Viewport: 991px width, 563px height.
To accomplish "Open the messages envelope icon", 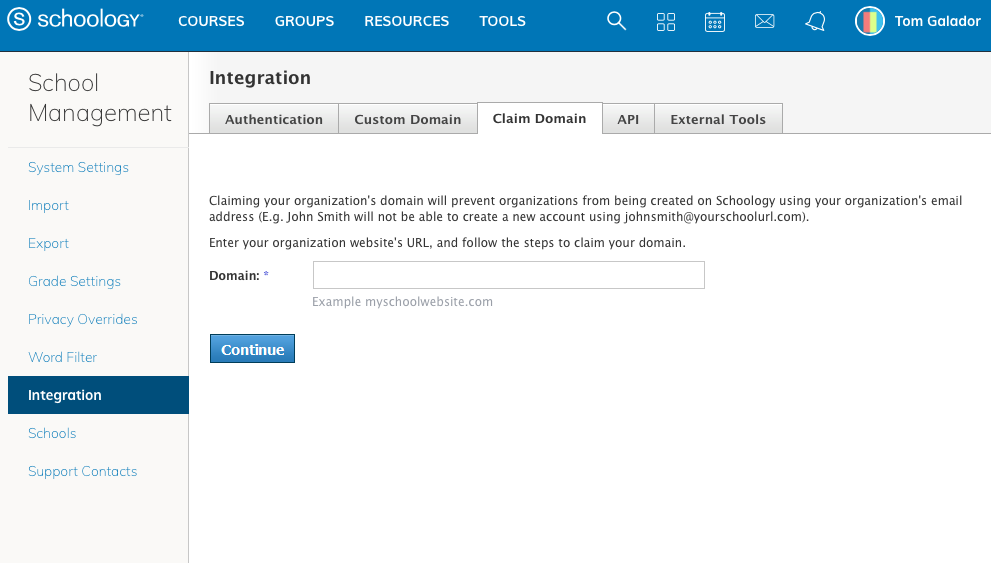I will click(765, 21).
